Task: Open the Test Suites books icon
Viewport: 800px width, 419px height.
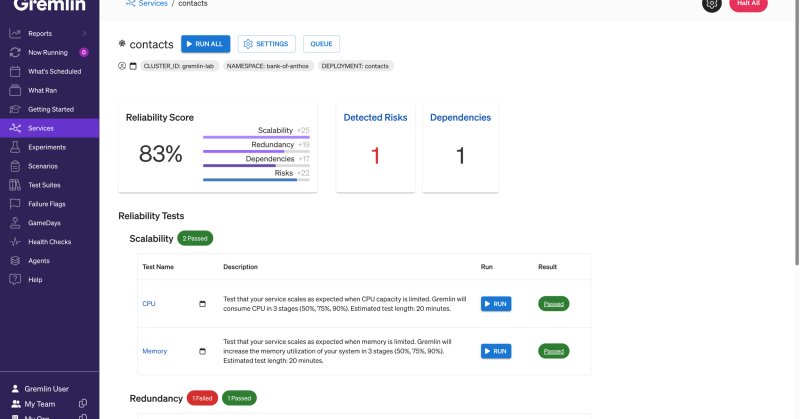Action: coord(15,185)
